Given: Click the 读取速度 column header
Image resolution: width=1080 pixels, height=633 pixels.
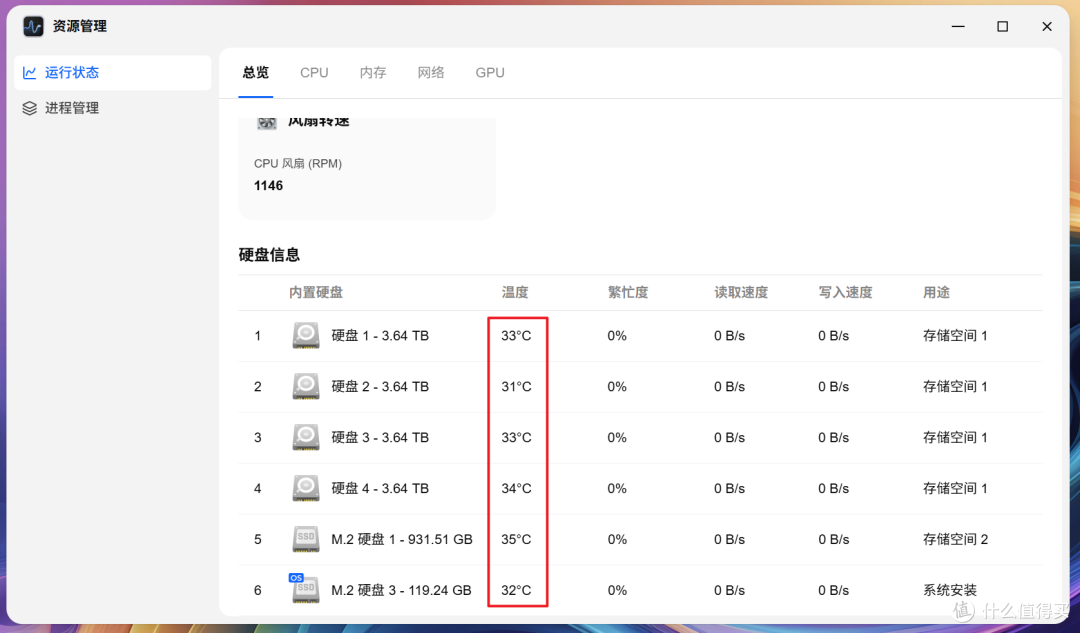Looking at the screenshot, I should [x=740, y=292].
